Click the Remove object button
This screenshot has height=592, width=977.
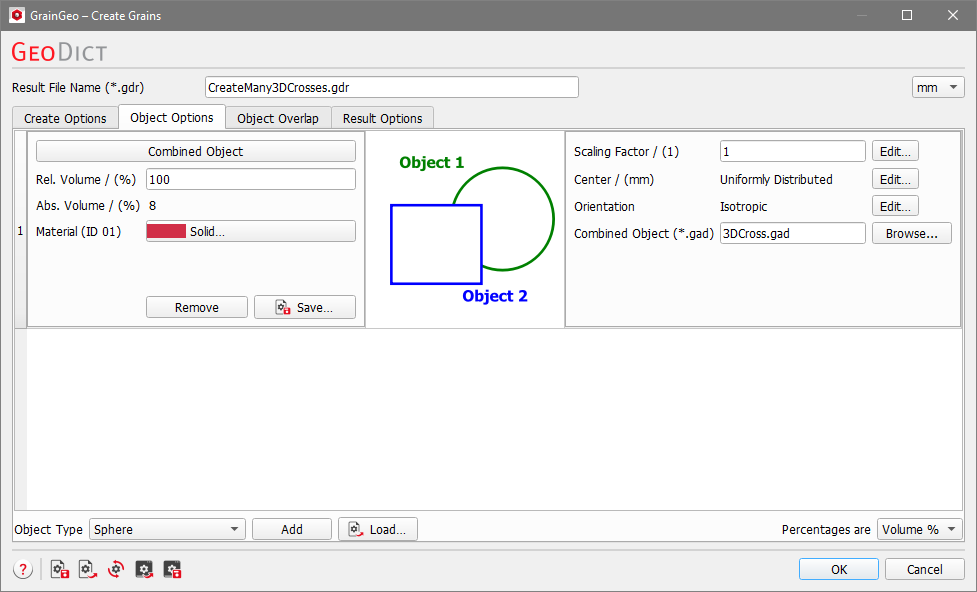(x=197, y=307)
